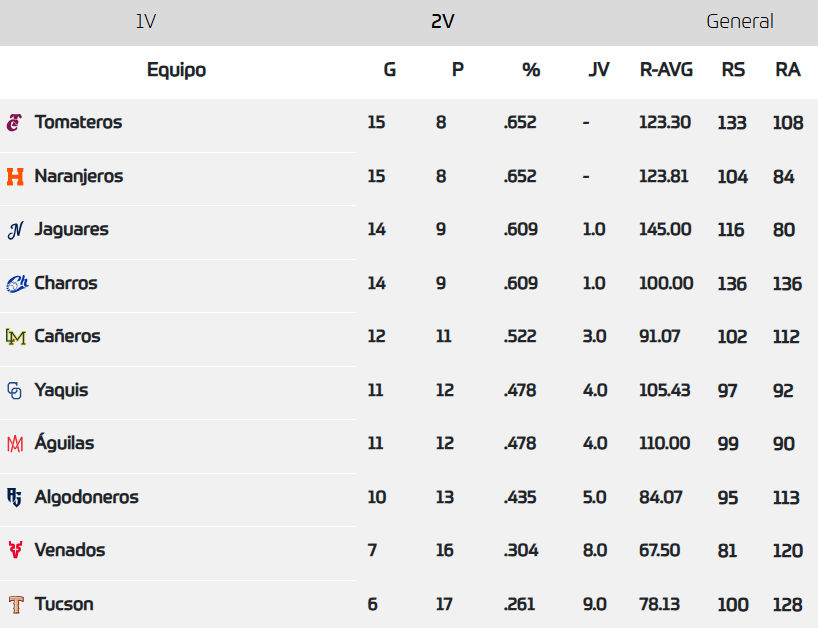Screen dimensions: 818x628
Task: Click the Jaguares team logo
Action: coord(15,230)
